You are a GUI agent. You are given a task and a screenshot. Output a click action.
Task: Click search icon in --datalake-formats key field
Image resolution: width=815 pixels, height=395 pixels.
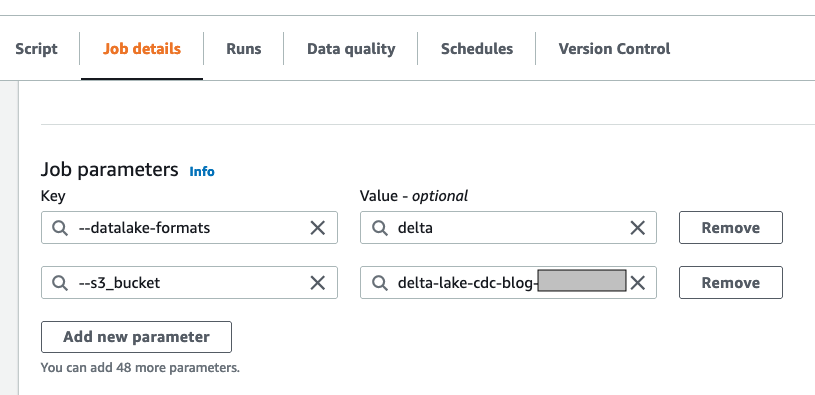[60, 228]
